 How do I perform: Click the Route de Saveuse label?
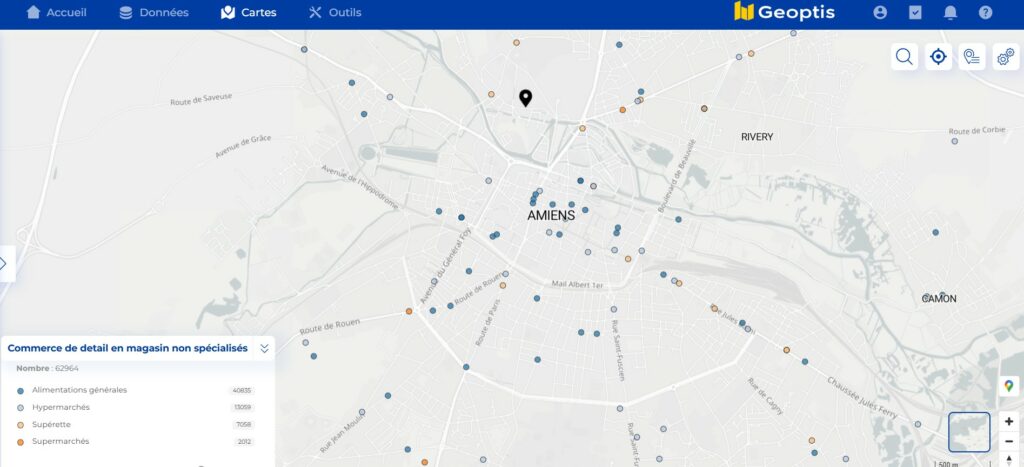[201, 99]
